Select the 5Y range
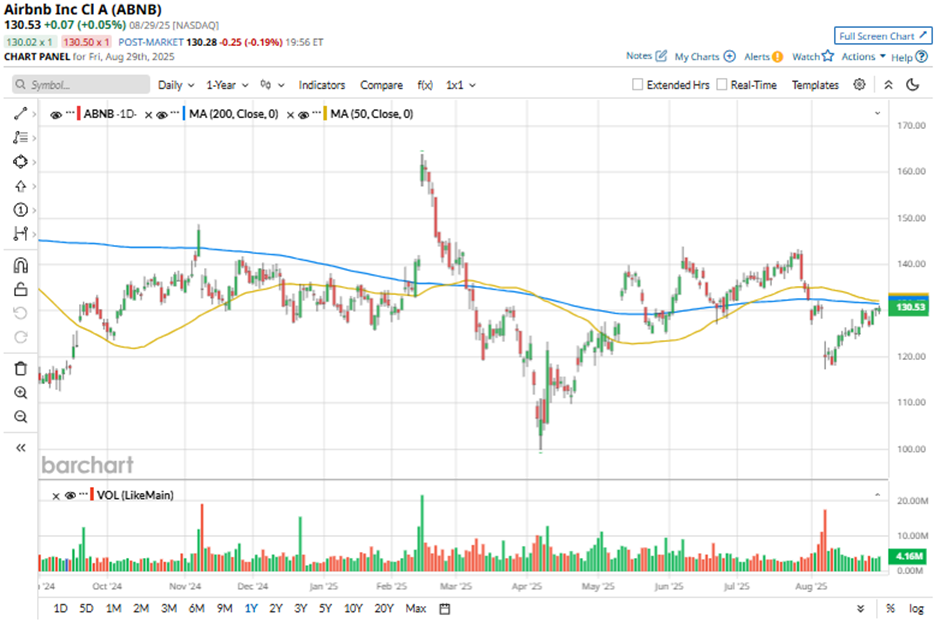940x628 pixels. coord(325,609)
